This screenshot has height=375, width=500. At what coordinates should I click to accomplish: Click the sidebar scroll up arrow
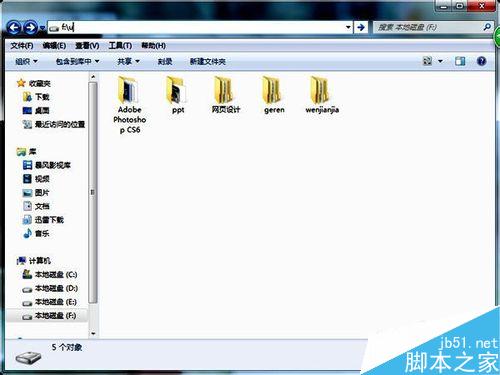pos(93,77)
